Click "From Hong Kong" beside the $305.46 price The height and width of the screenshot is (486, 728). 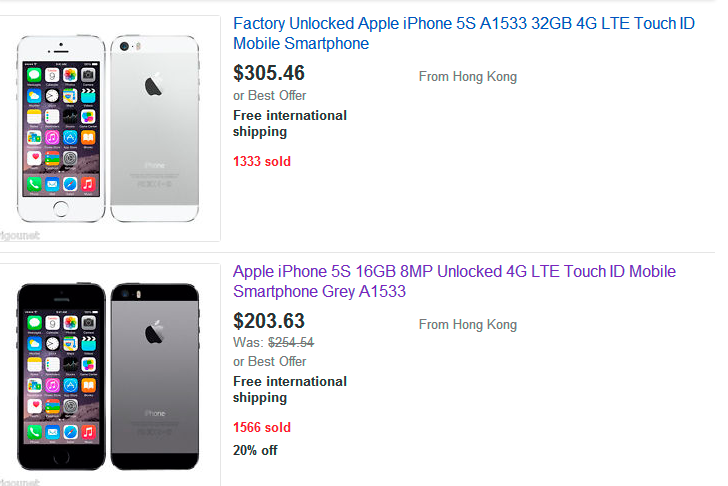click(467, 77)
